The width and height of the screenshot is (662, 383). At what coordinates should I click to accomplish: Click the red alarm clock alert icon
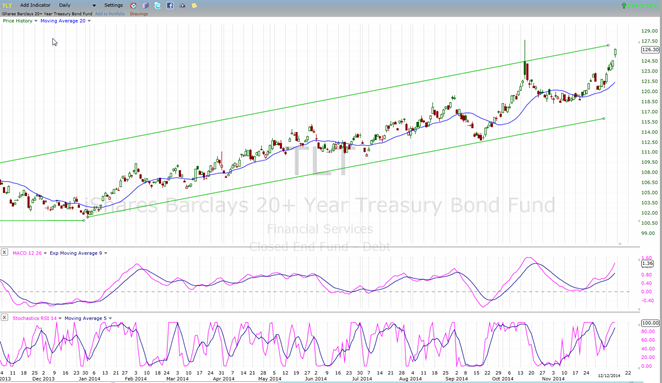[133, 5]
